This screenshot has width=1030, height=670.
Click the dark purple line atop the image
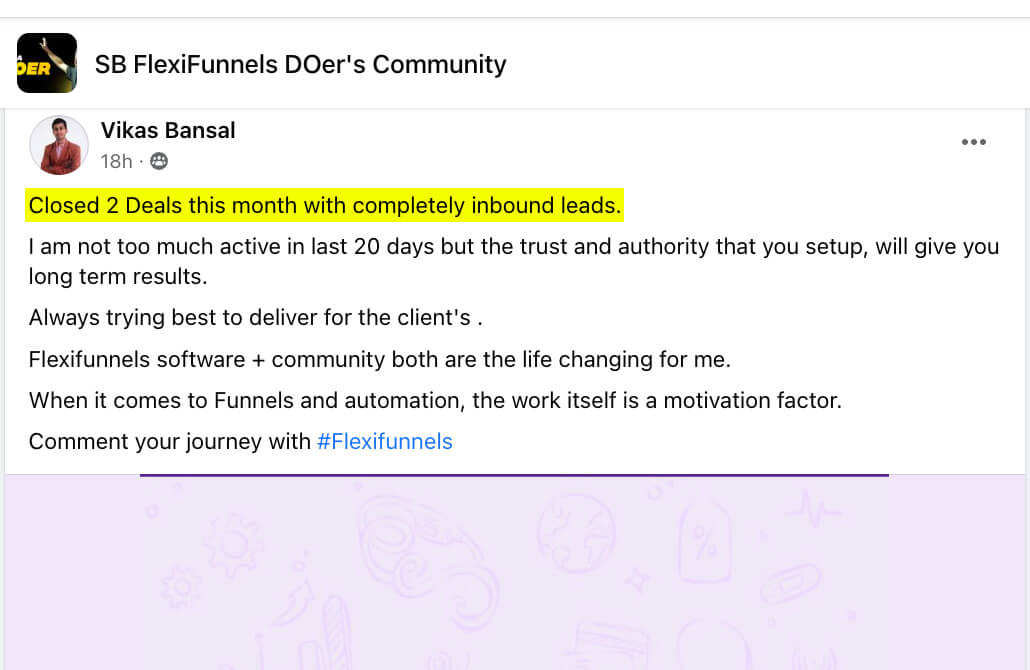[514, 475]
